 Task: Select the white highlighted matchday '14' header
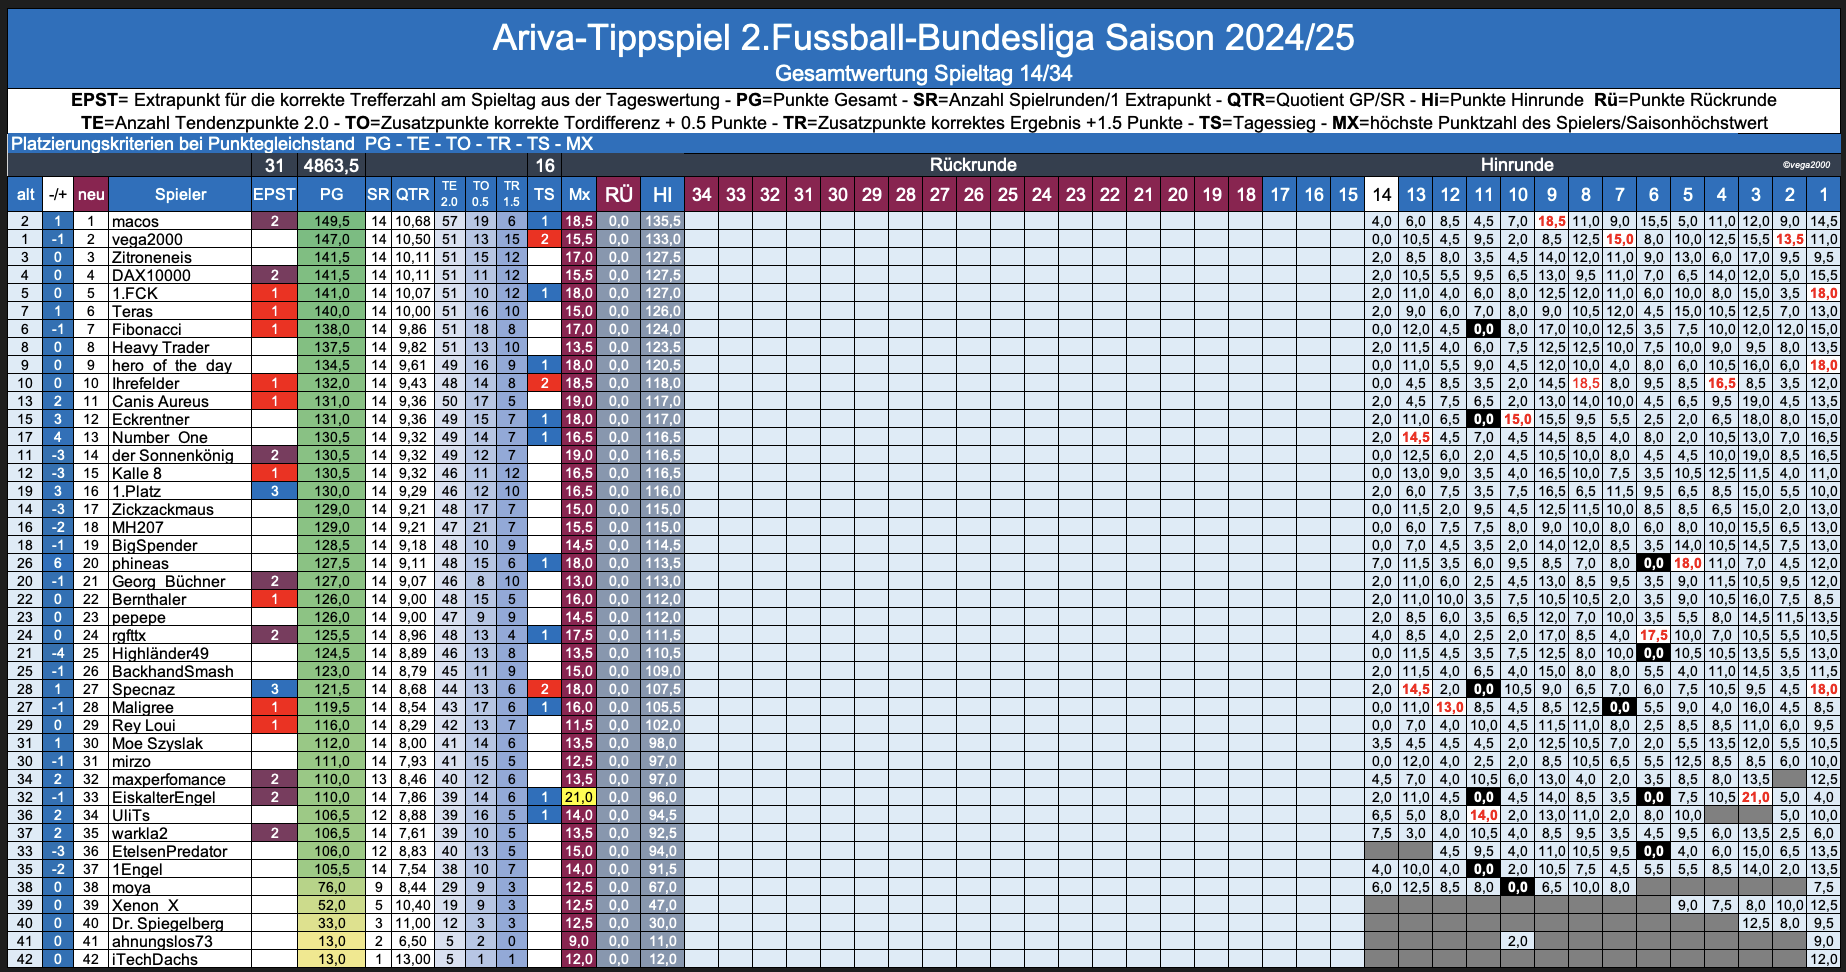[1382, 194]
